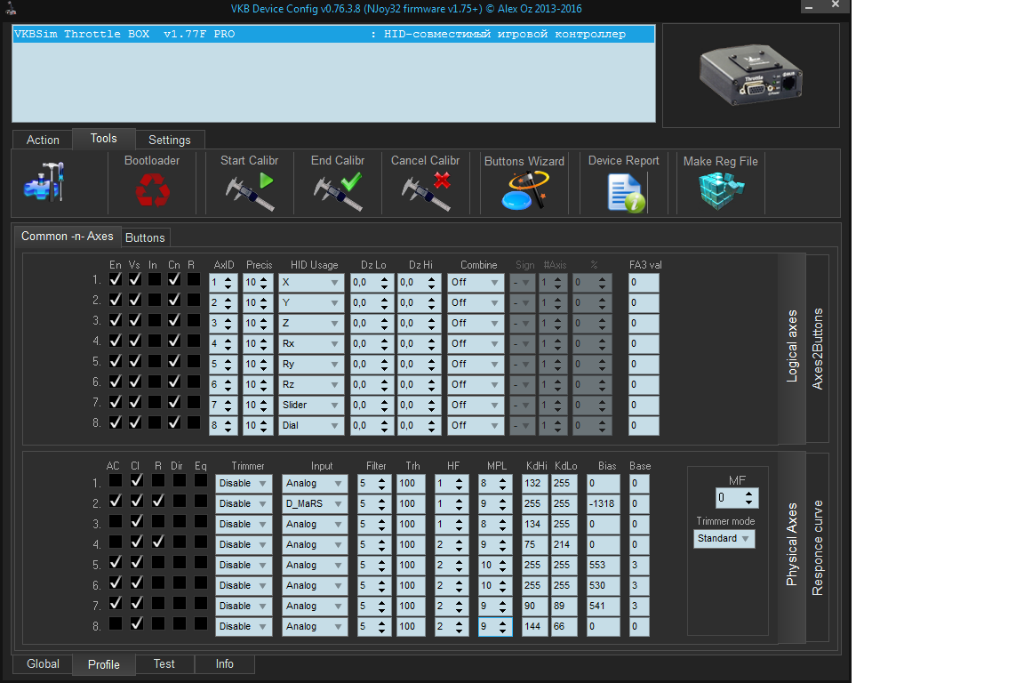
Task: Open HID Usage dropdown showing X
Action: point(311,283)
